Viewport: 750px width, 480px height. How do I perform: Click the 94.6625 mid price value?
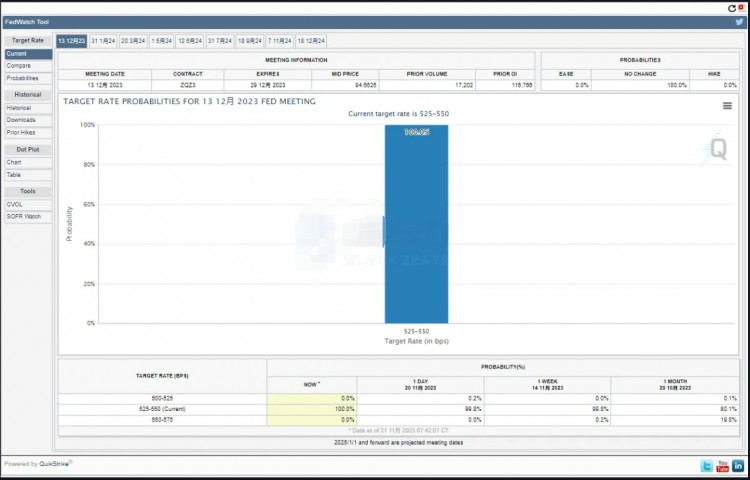[x=364, y=85]
